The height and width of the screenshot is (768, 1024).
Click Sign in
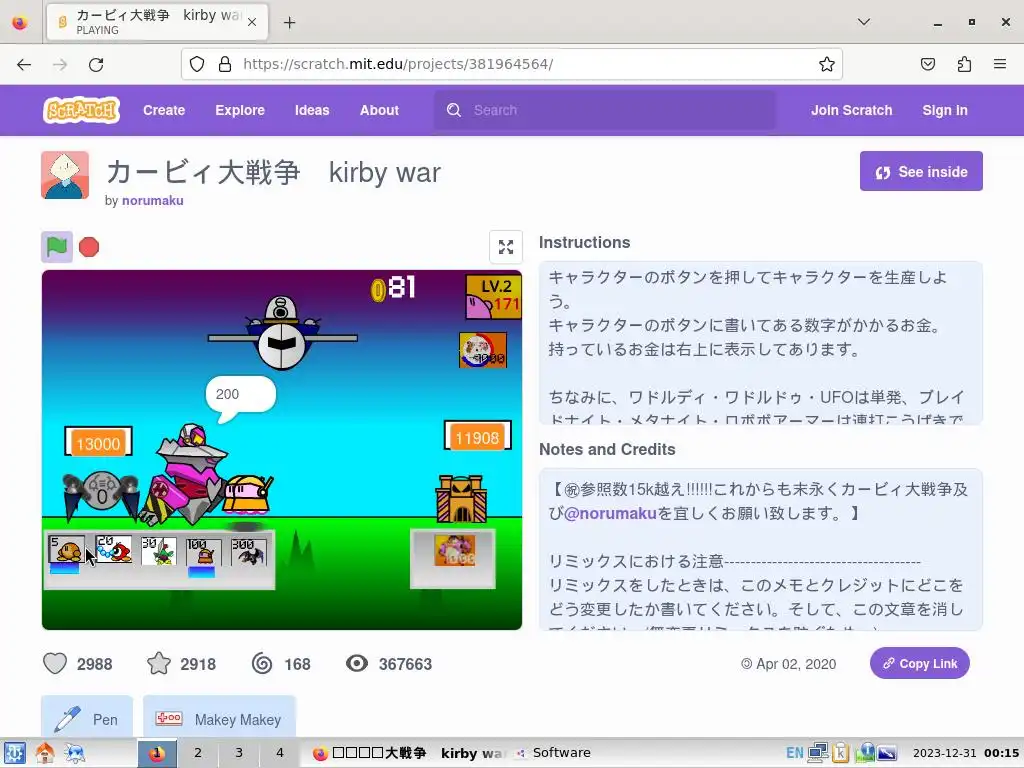tap(944, 110)
